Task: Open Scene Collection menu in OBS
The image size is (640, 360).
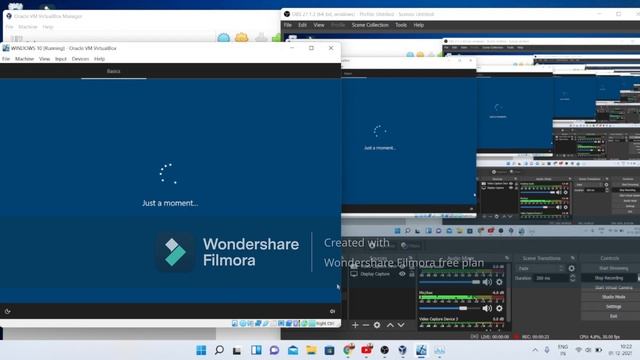Action: (x=370, y=25)
